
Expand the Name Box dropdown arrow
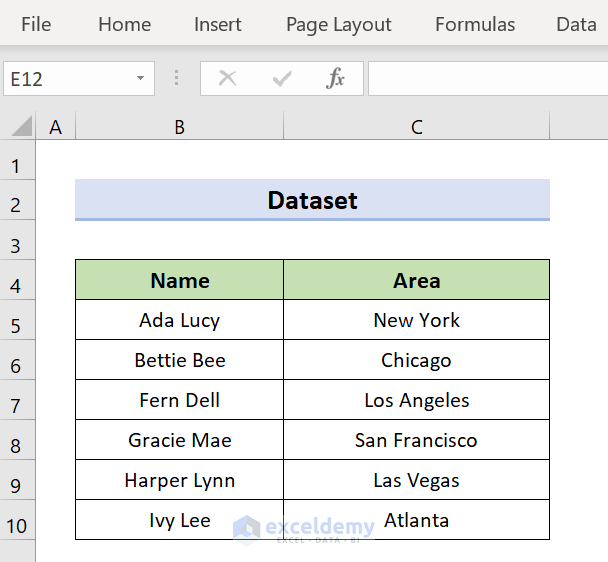click(140, 79)
